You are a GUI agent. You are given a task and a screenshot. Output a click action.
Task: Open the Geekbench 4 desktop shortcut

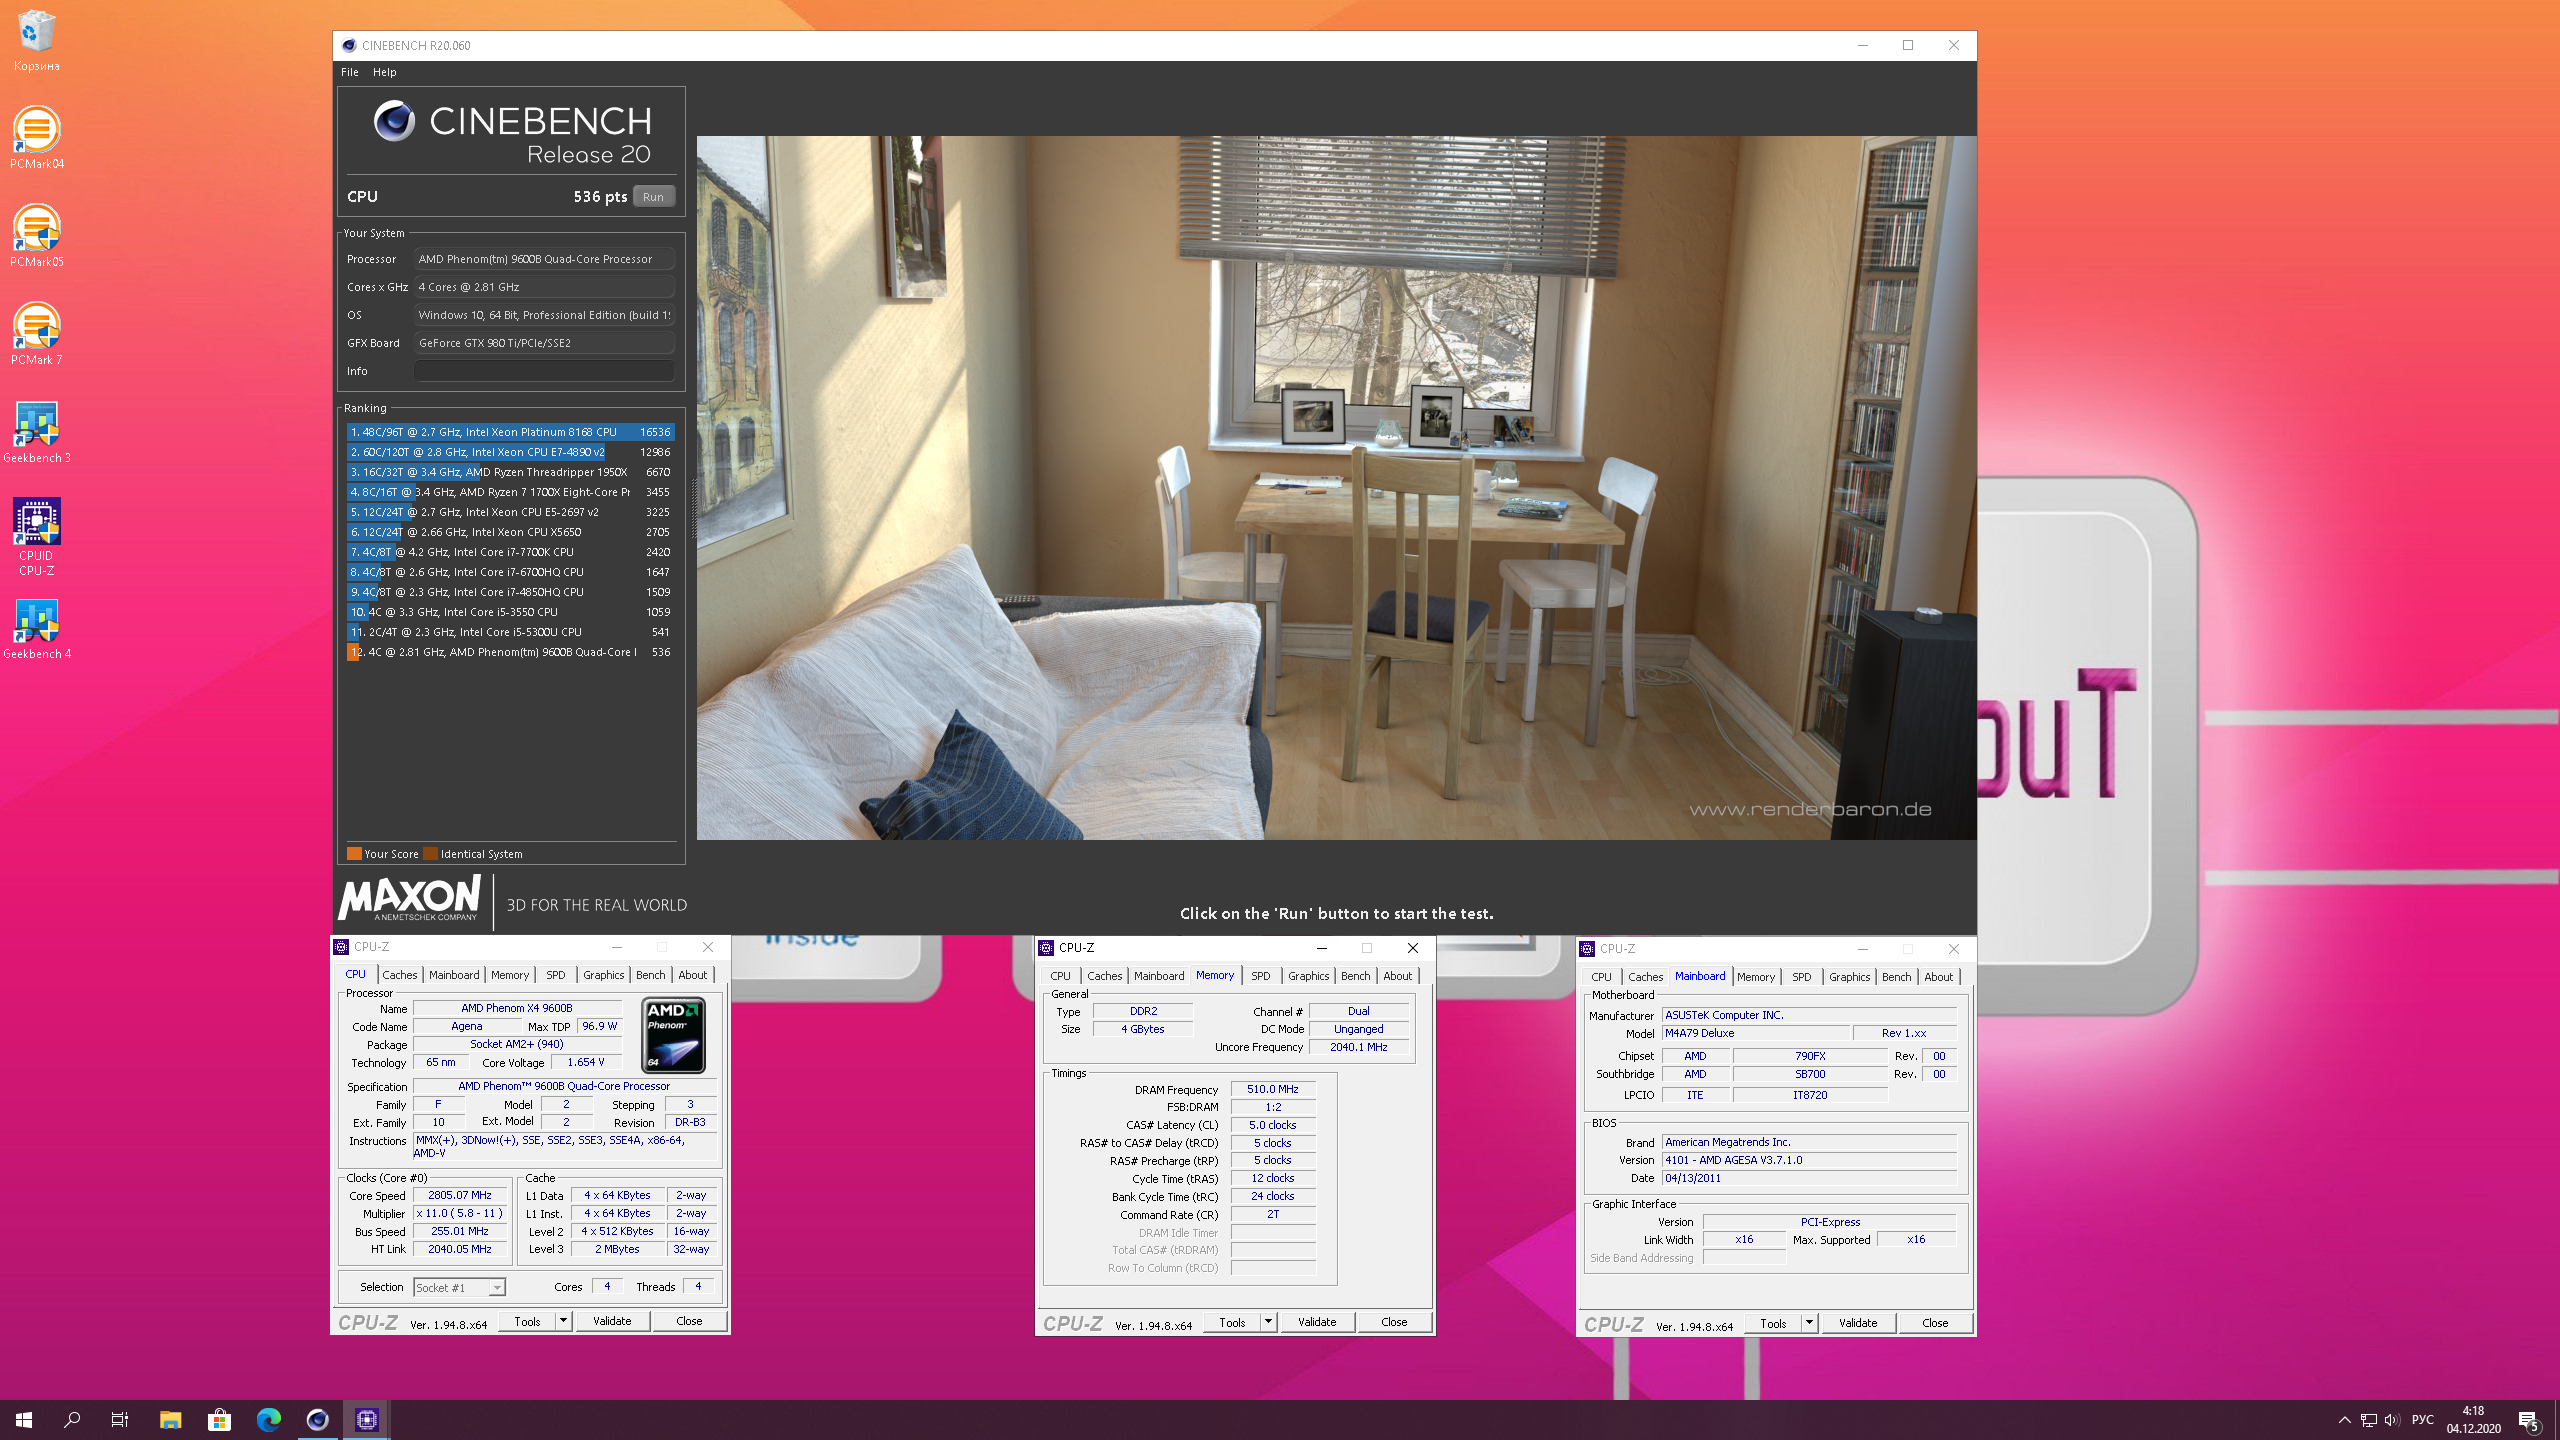pyautogui.click(x=37, y=629)
